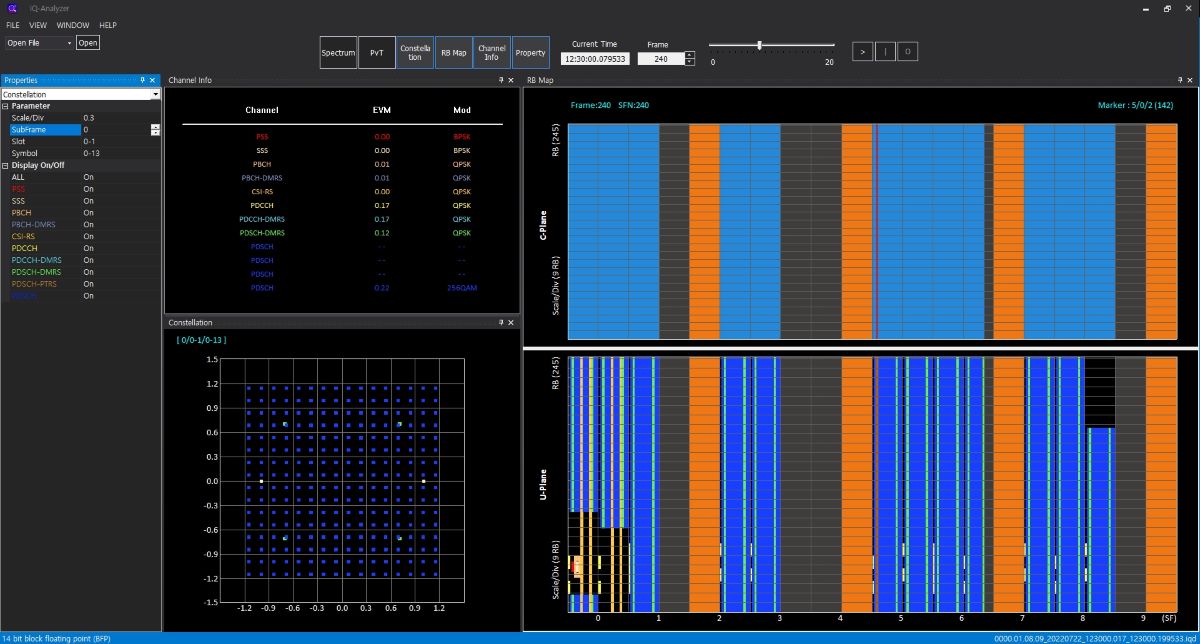This screenshot has height=644, width=1200.
Task: Click the .iqd file name in status bar
Action: point(1094,638)
